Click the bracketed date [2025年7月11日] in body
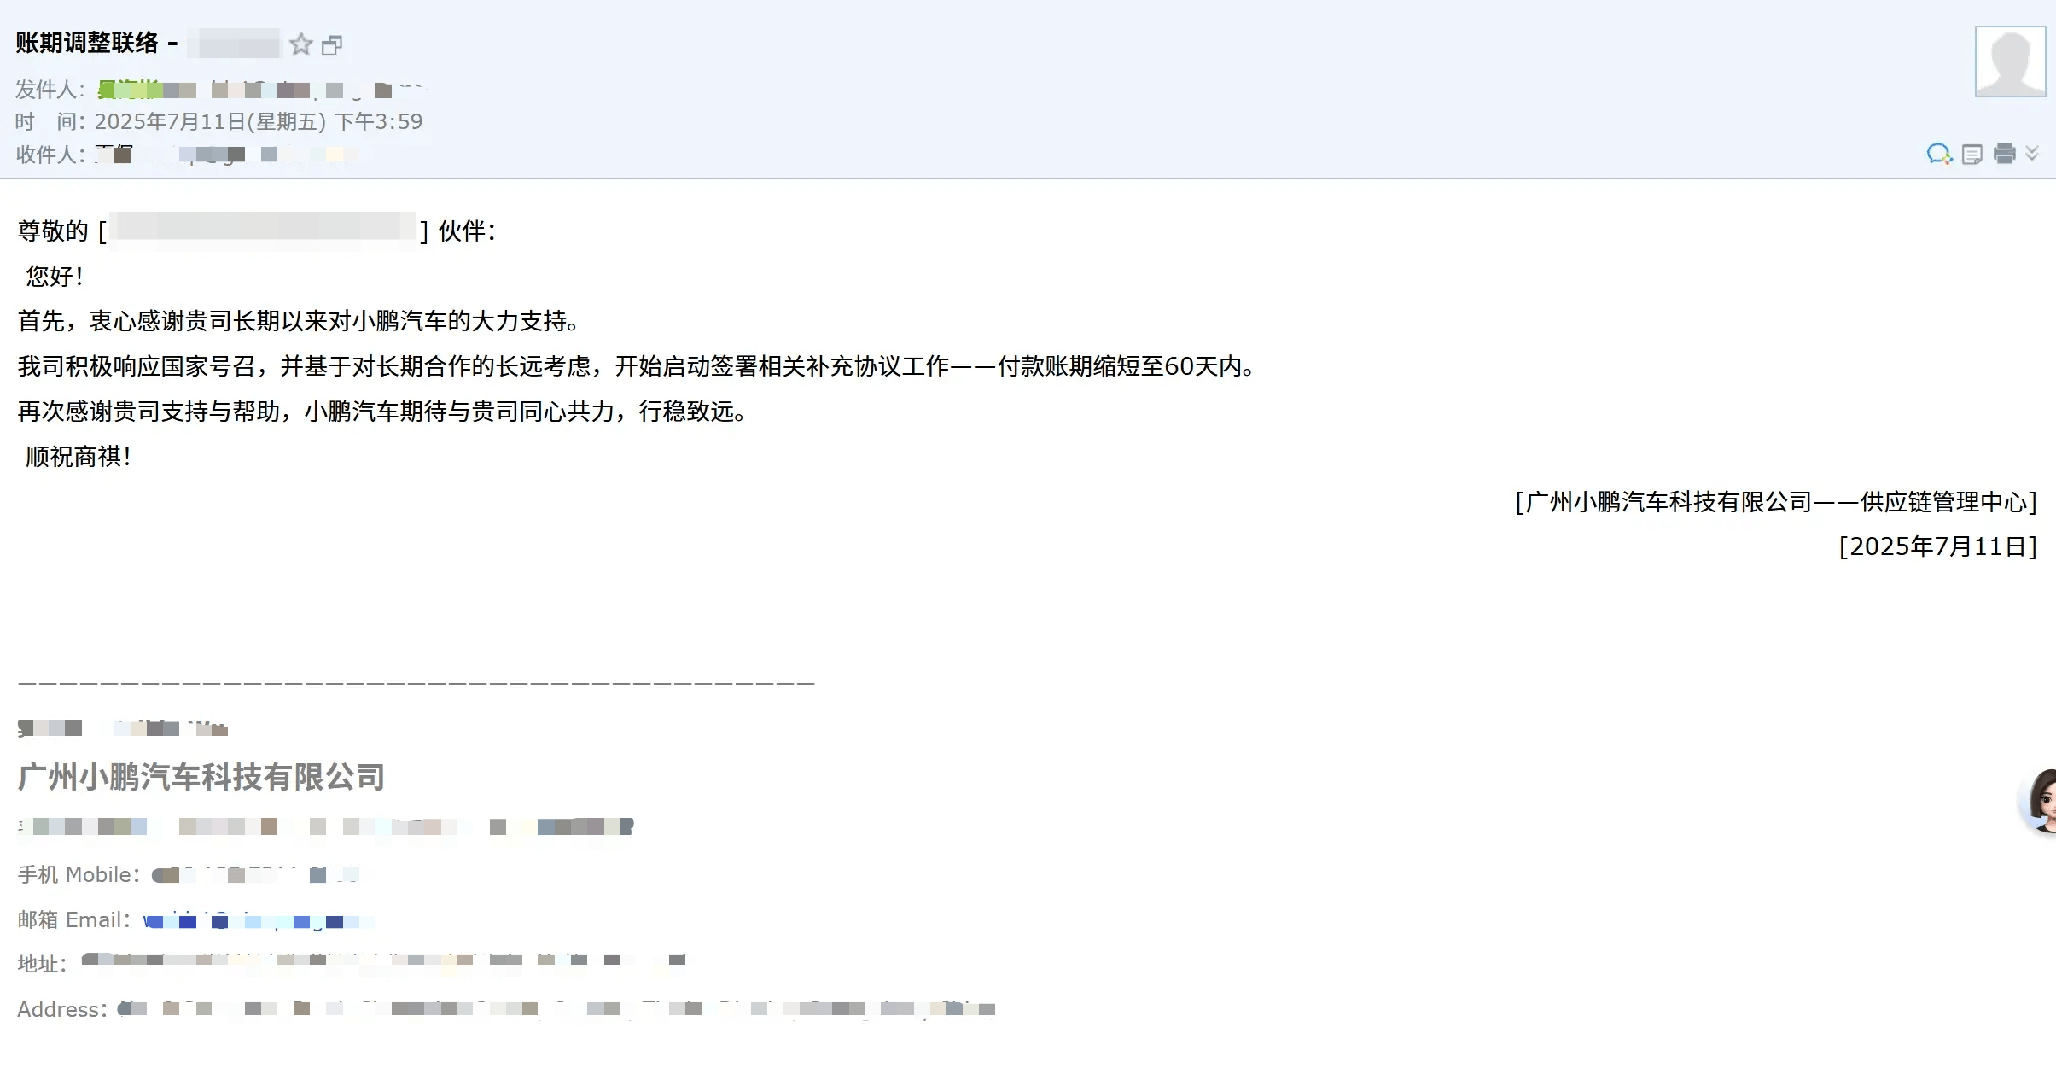This screenshot has width=2056, height=1080. pos(1938,547)
